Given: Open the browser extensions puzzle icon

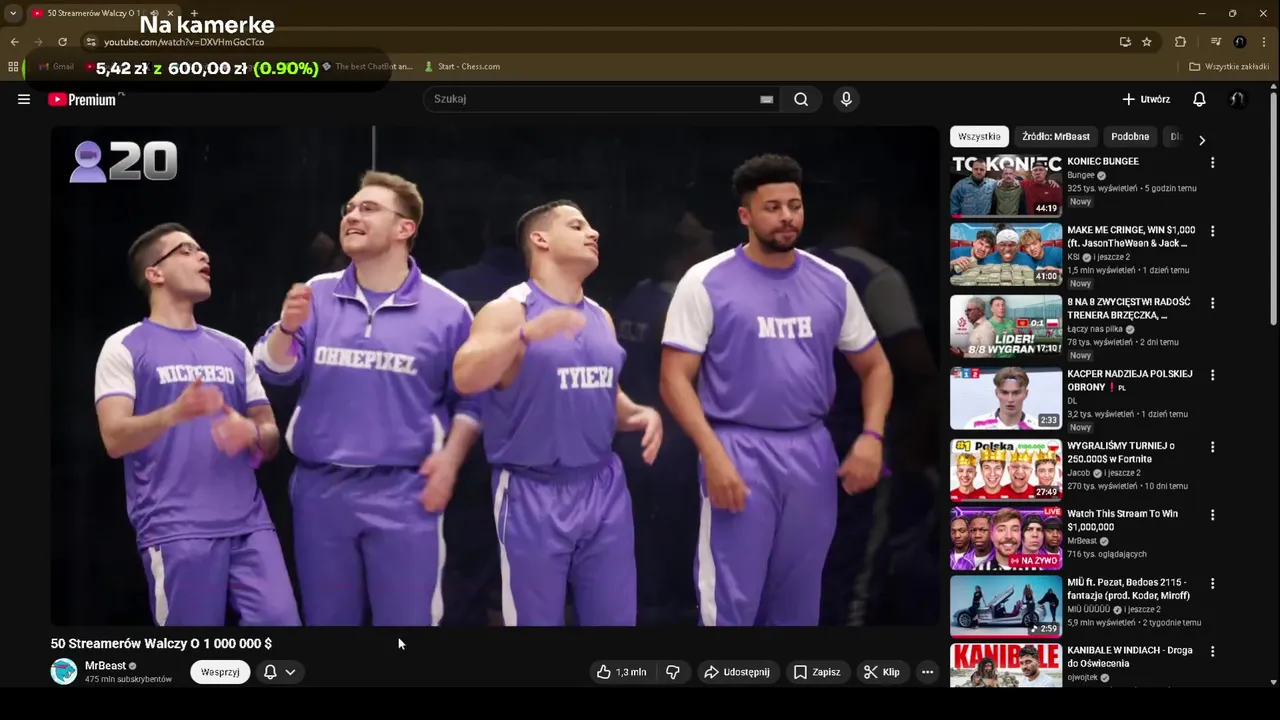Looking at the screenshot, I should [1180, 42].
